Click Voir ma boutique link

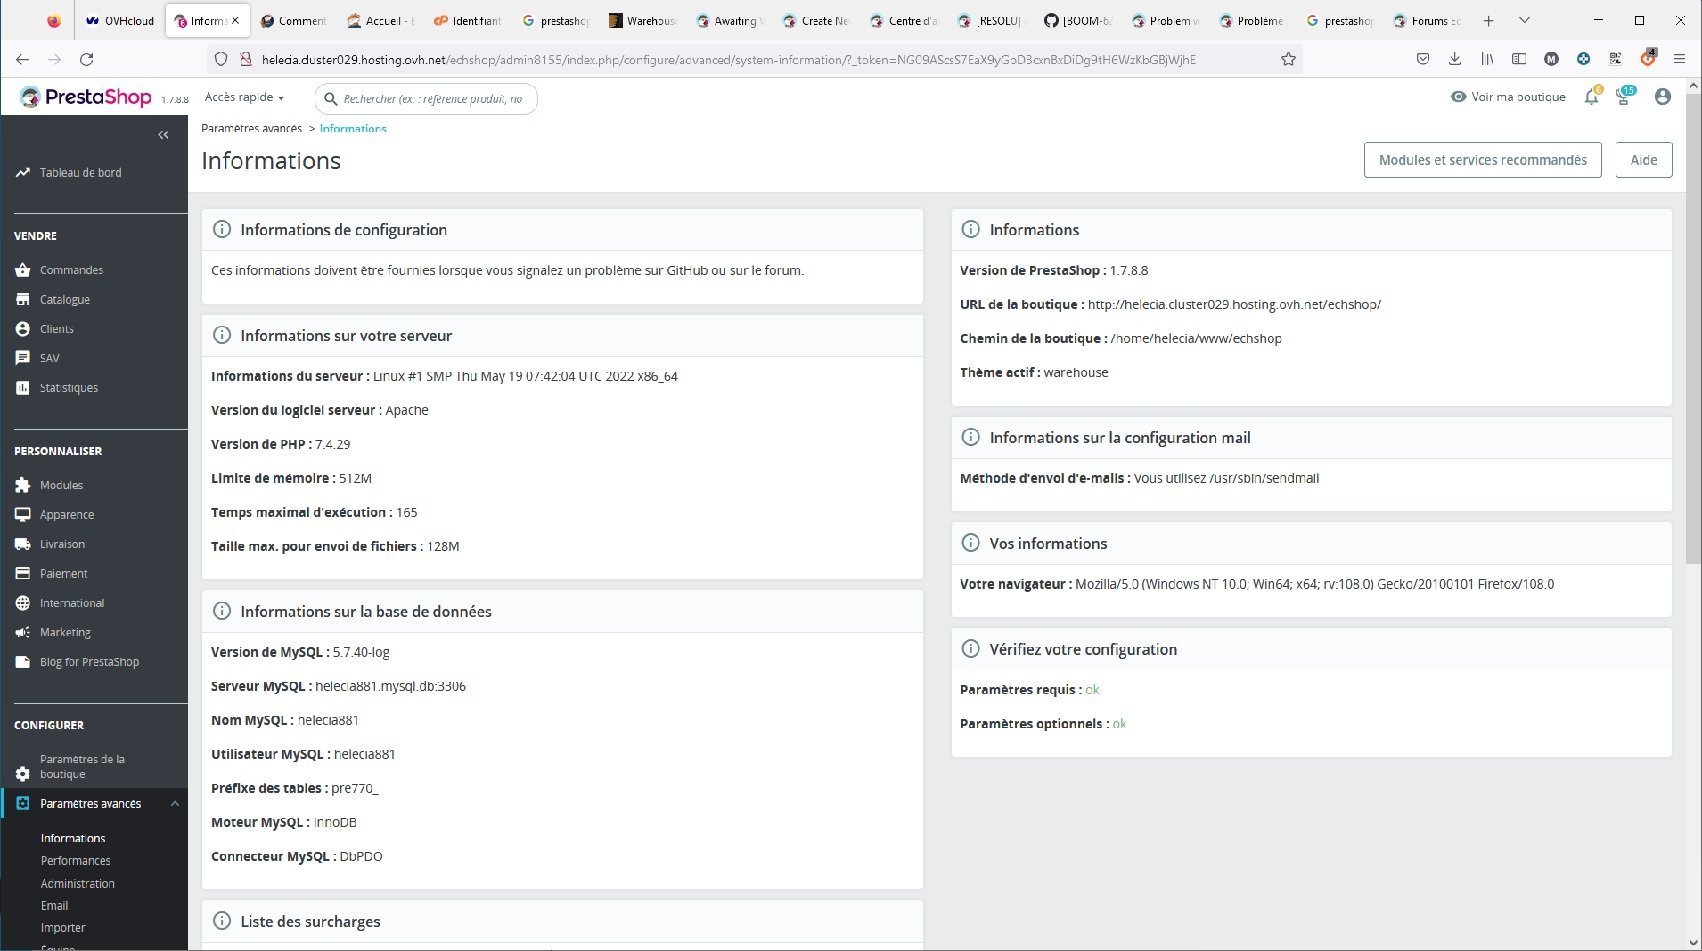(x=1508, y=97)
